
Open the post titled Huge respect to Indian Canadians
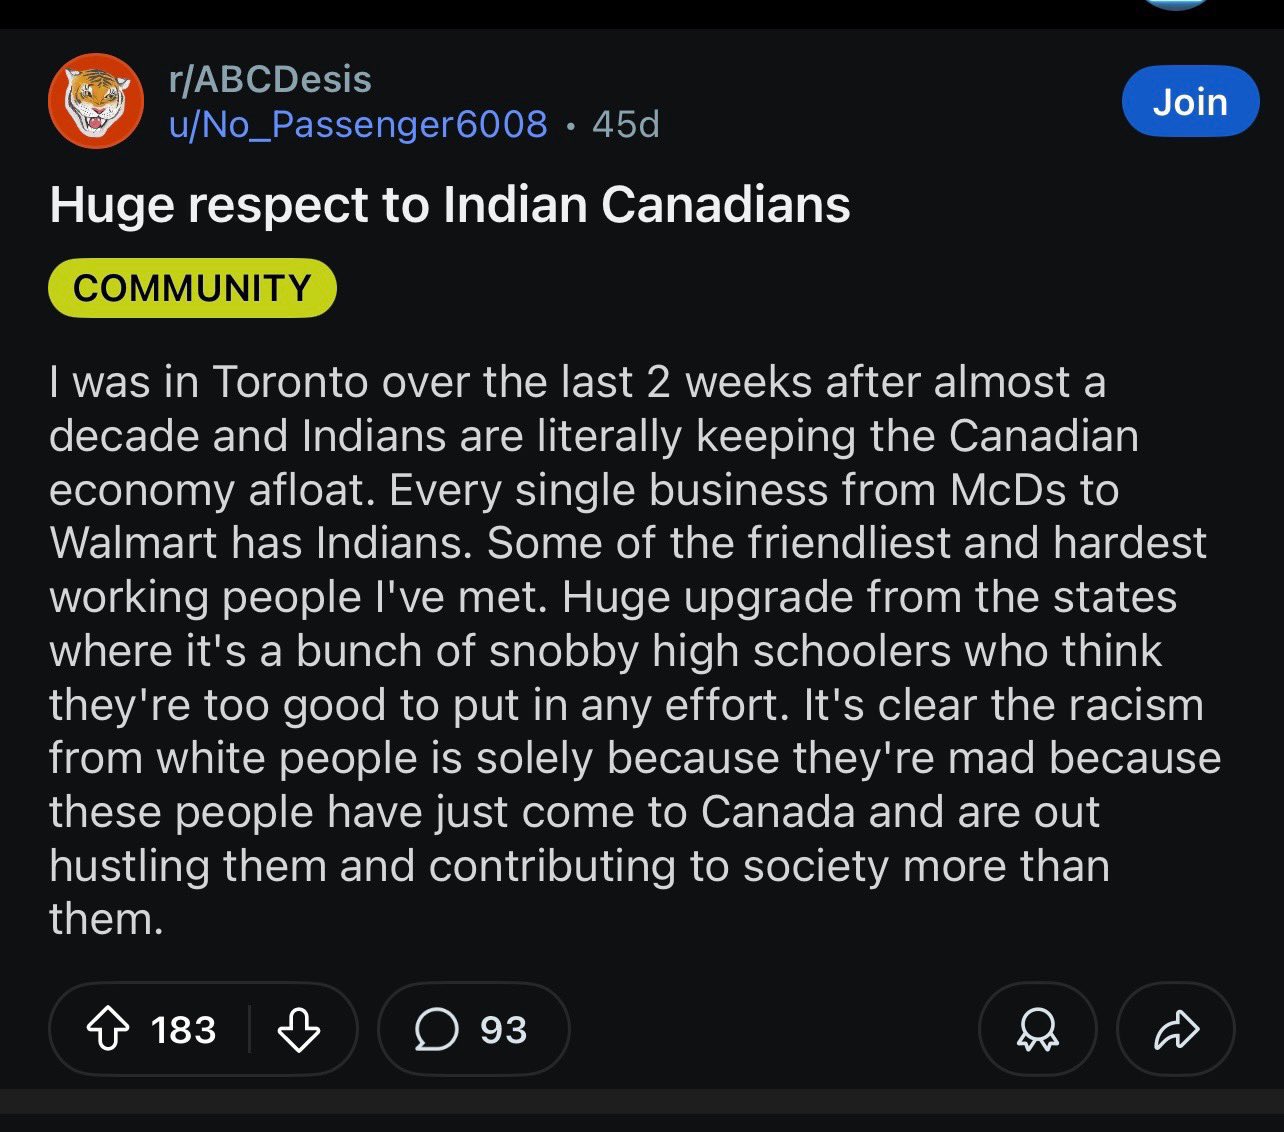point(450,205)
